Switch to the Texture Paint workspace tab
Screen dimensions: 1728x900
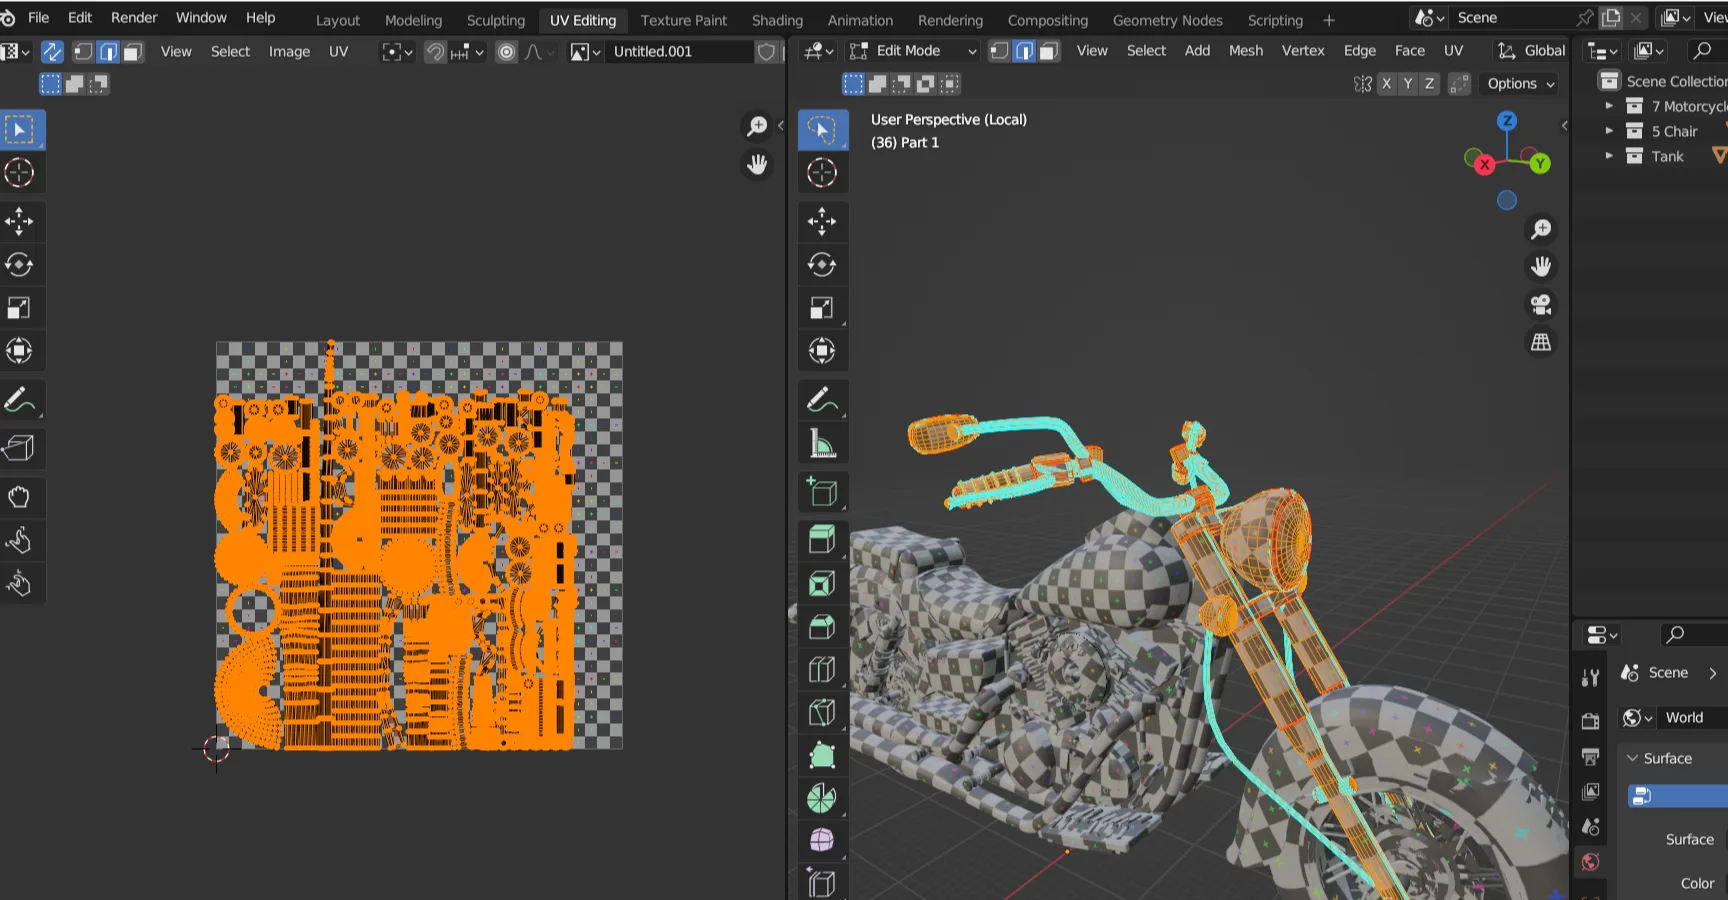coord(683,20)
